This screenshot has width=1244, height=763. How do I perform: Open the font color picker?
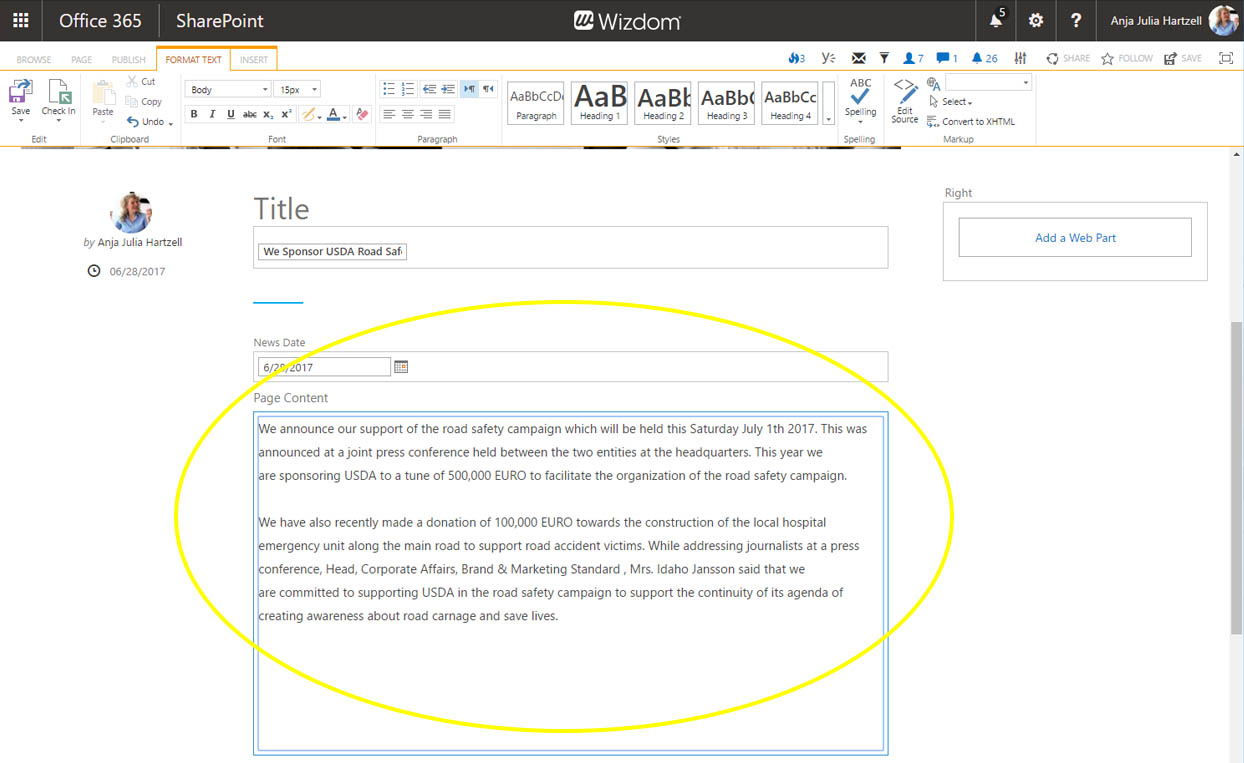click(335, 115)
